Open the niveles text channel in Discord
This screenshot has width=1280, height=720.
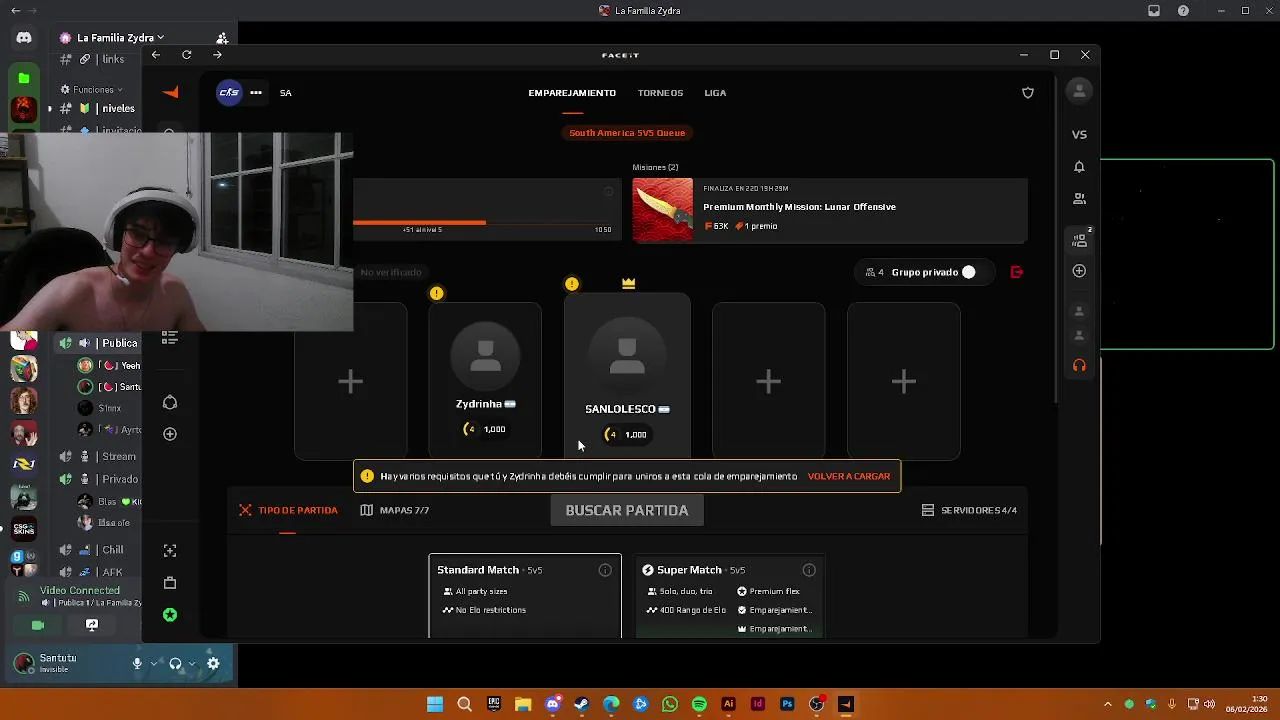coord(99,108)
